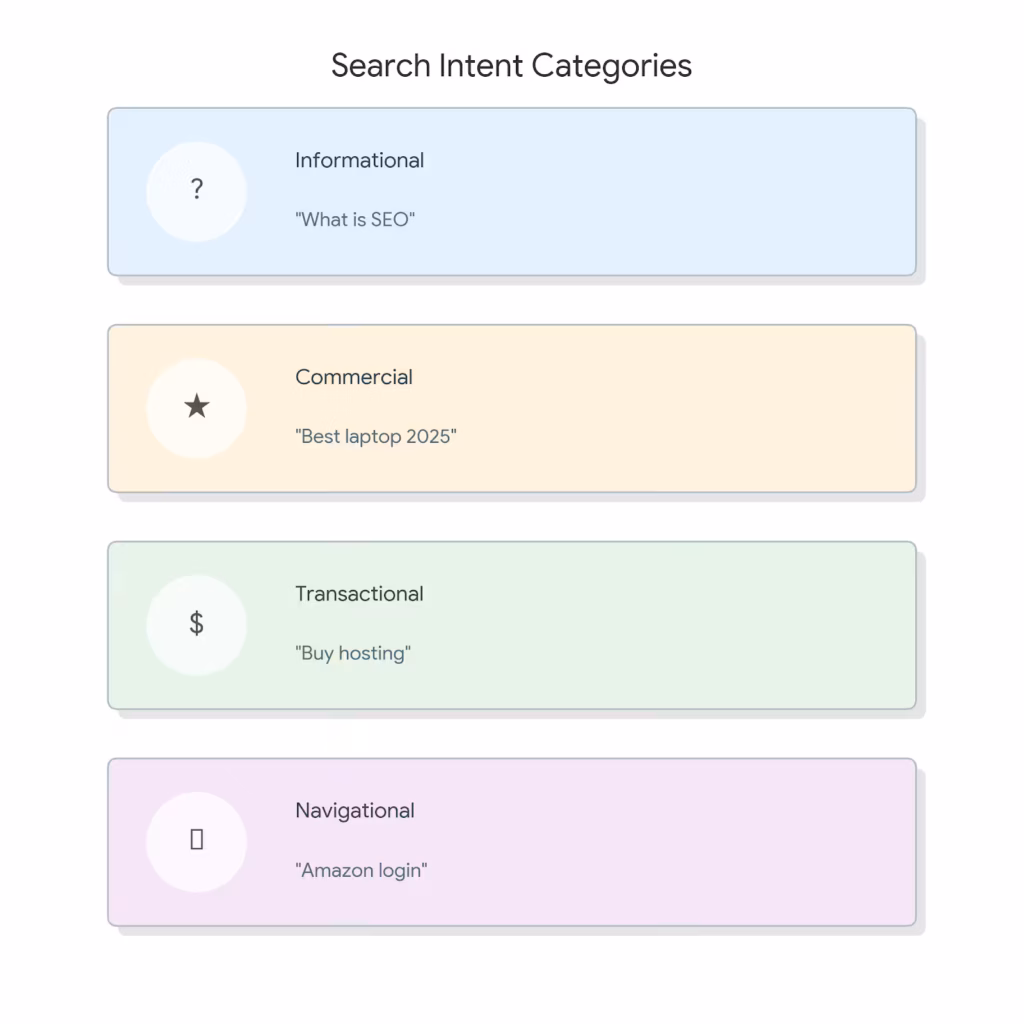Click the star icon

tap(197, 406)
